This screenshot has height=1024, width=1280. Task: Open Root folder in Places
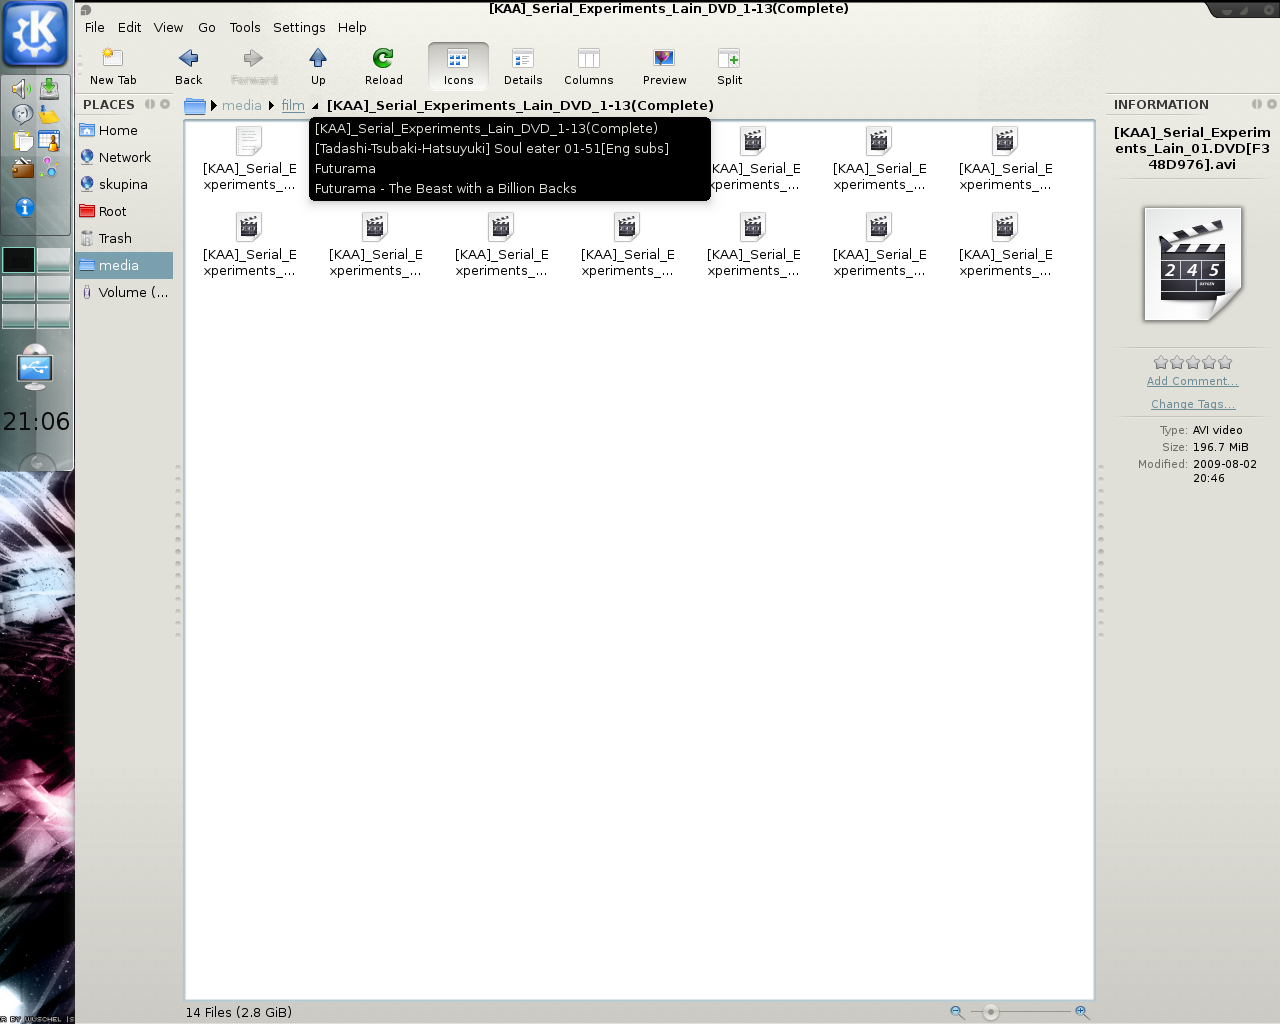[124, 211]
